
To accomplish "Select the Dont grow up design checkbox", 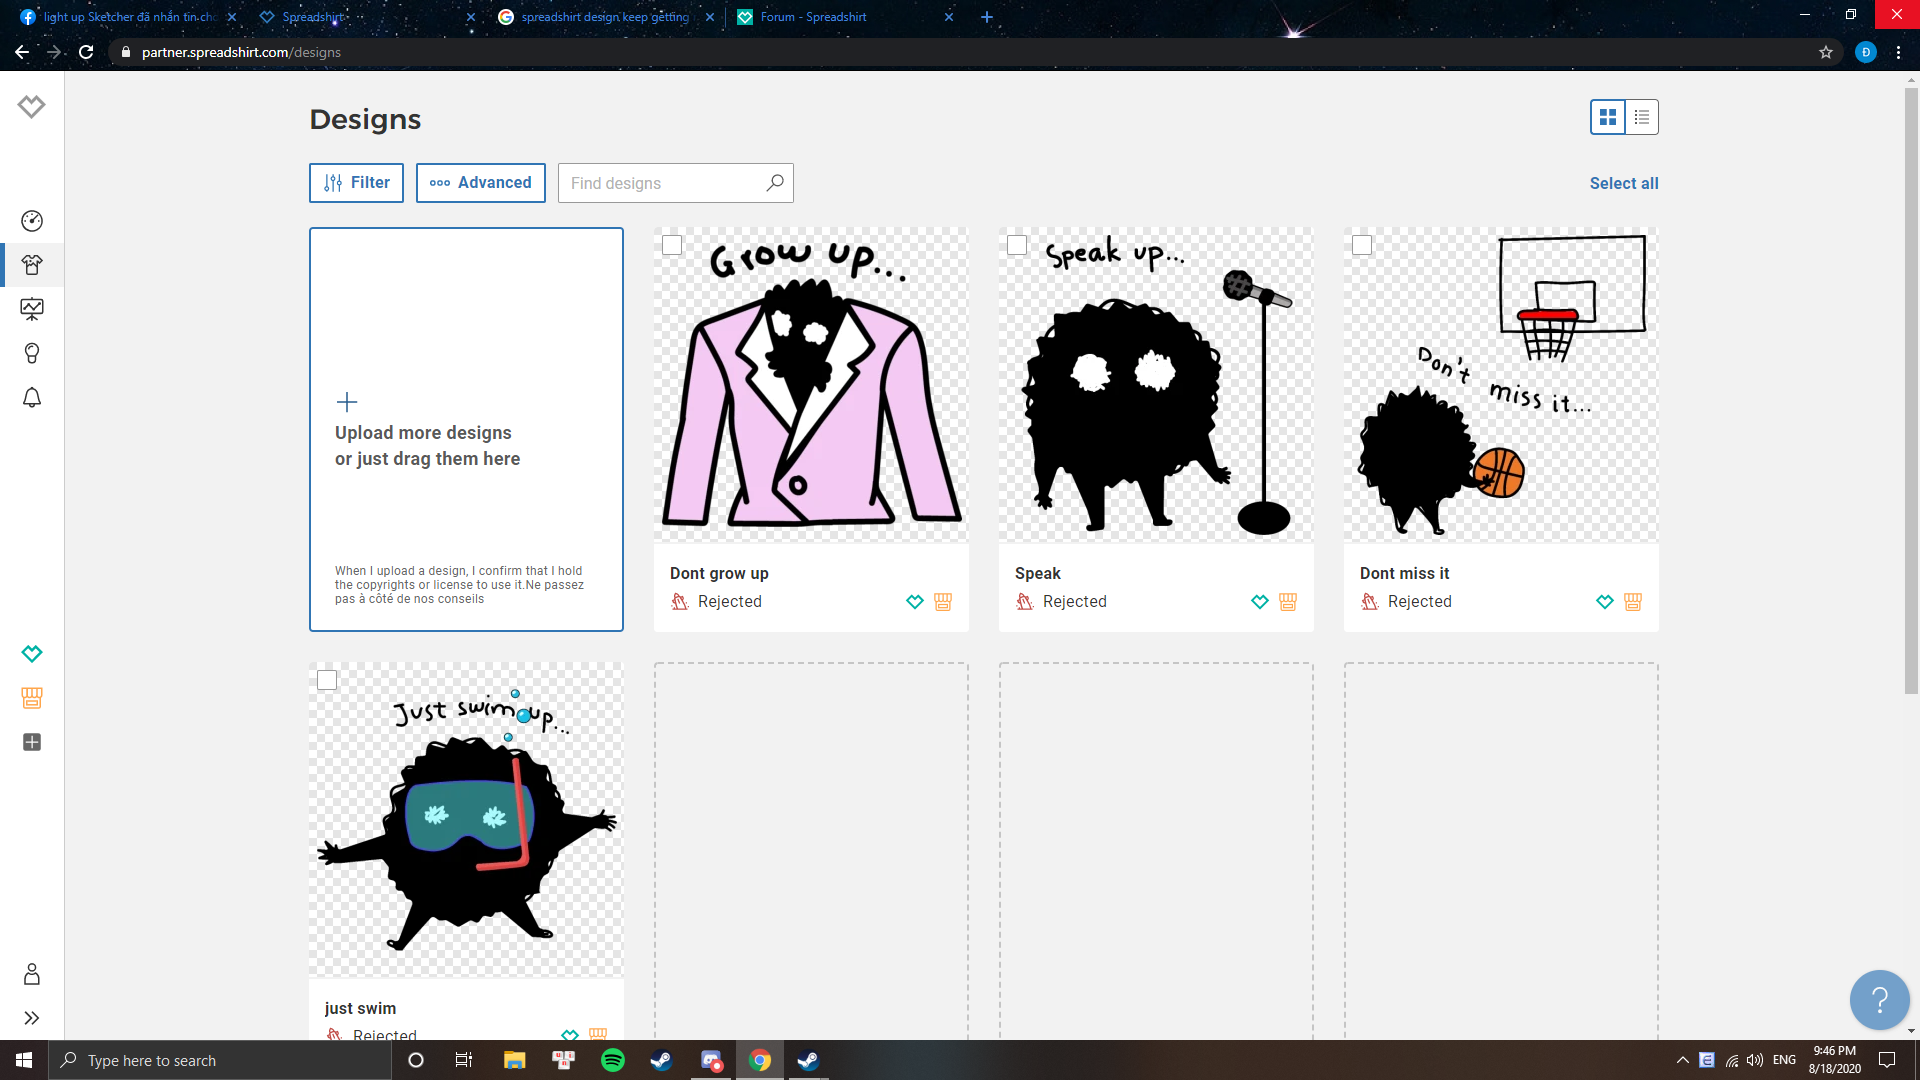I will click(672, 245).
